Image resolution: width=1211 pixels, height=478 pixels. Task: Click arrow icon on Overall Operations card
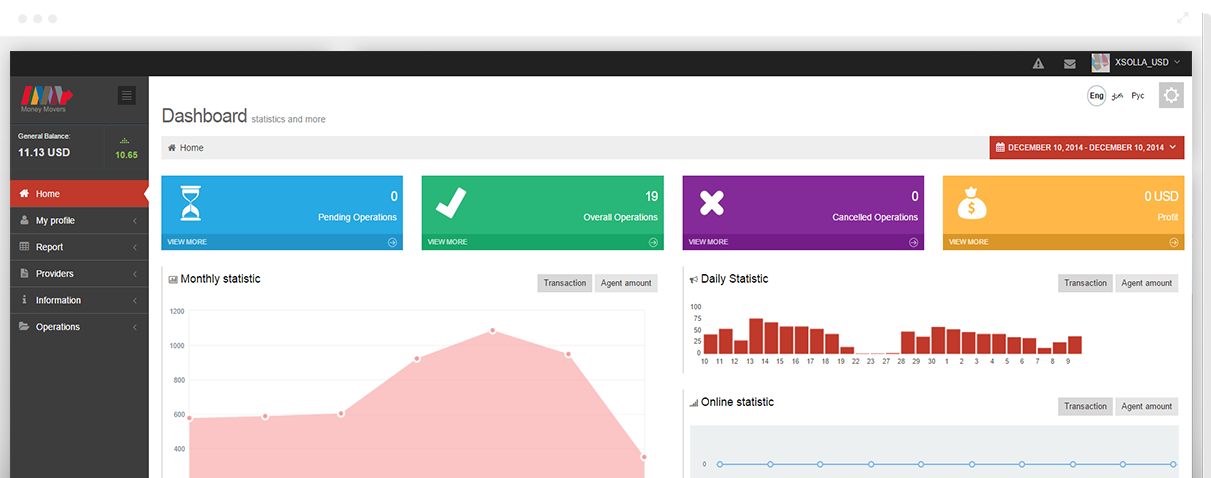point(653,242)
